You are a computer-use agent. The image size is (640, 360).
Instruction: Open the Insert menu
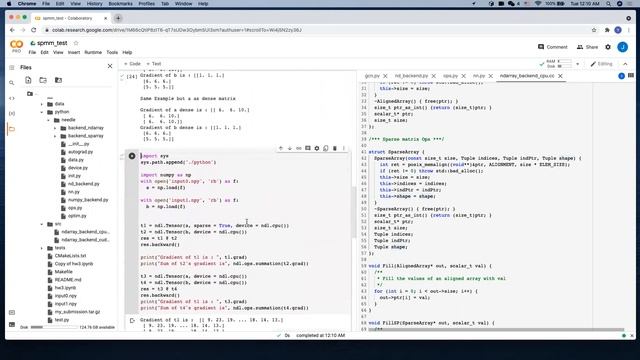[74, 53]
